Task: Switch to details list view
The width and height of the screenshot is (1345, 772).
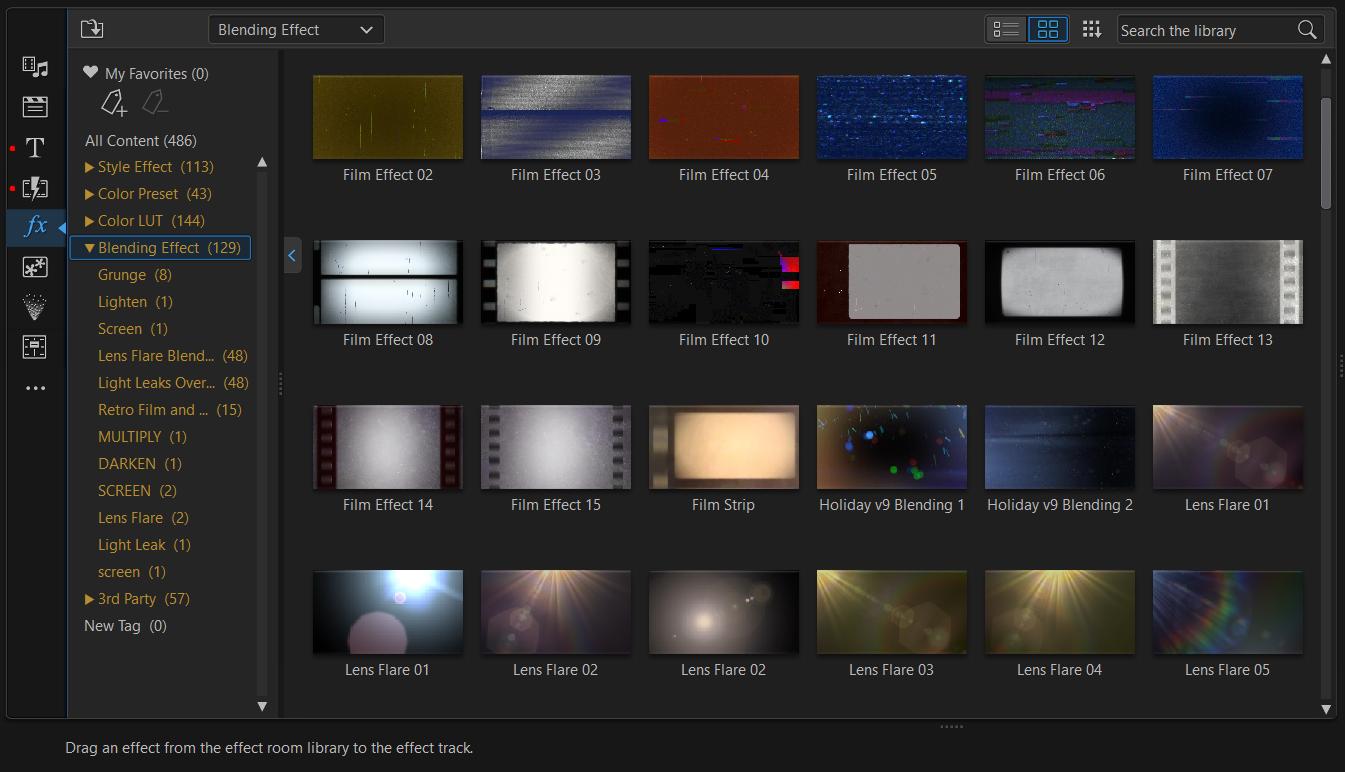Action: pos(1006,29)
